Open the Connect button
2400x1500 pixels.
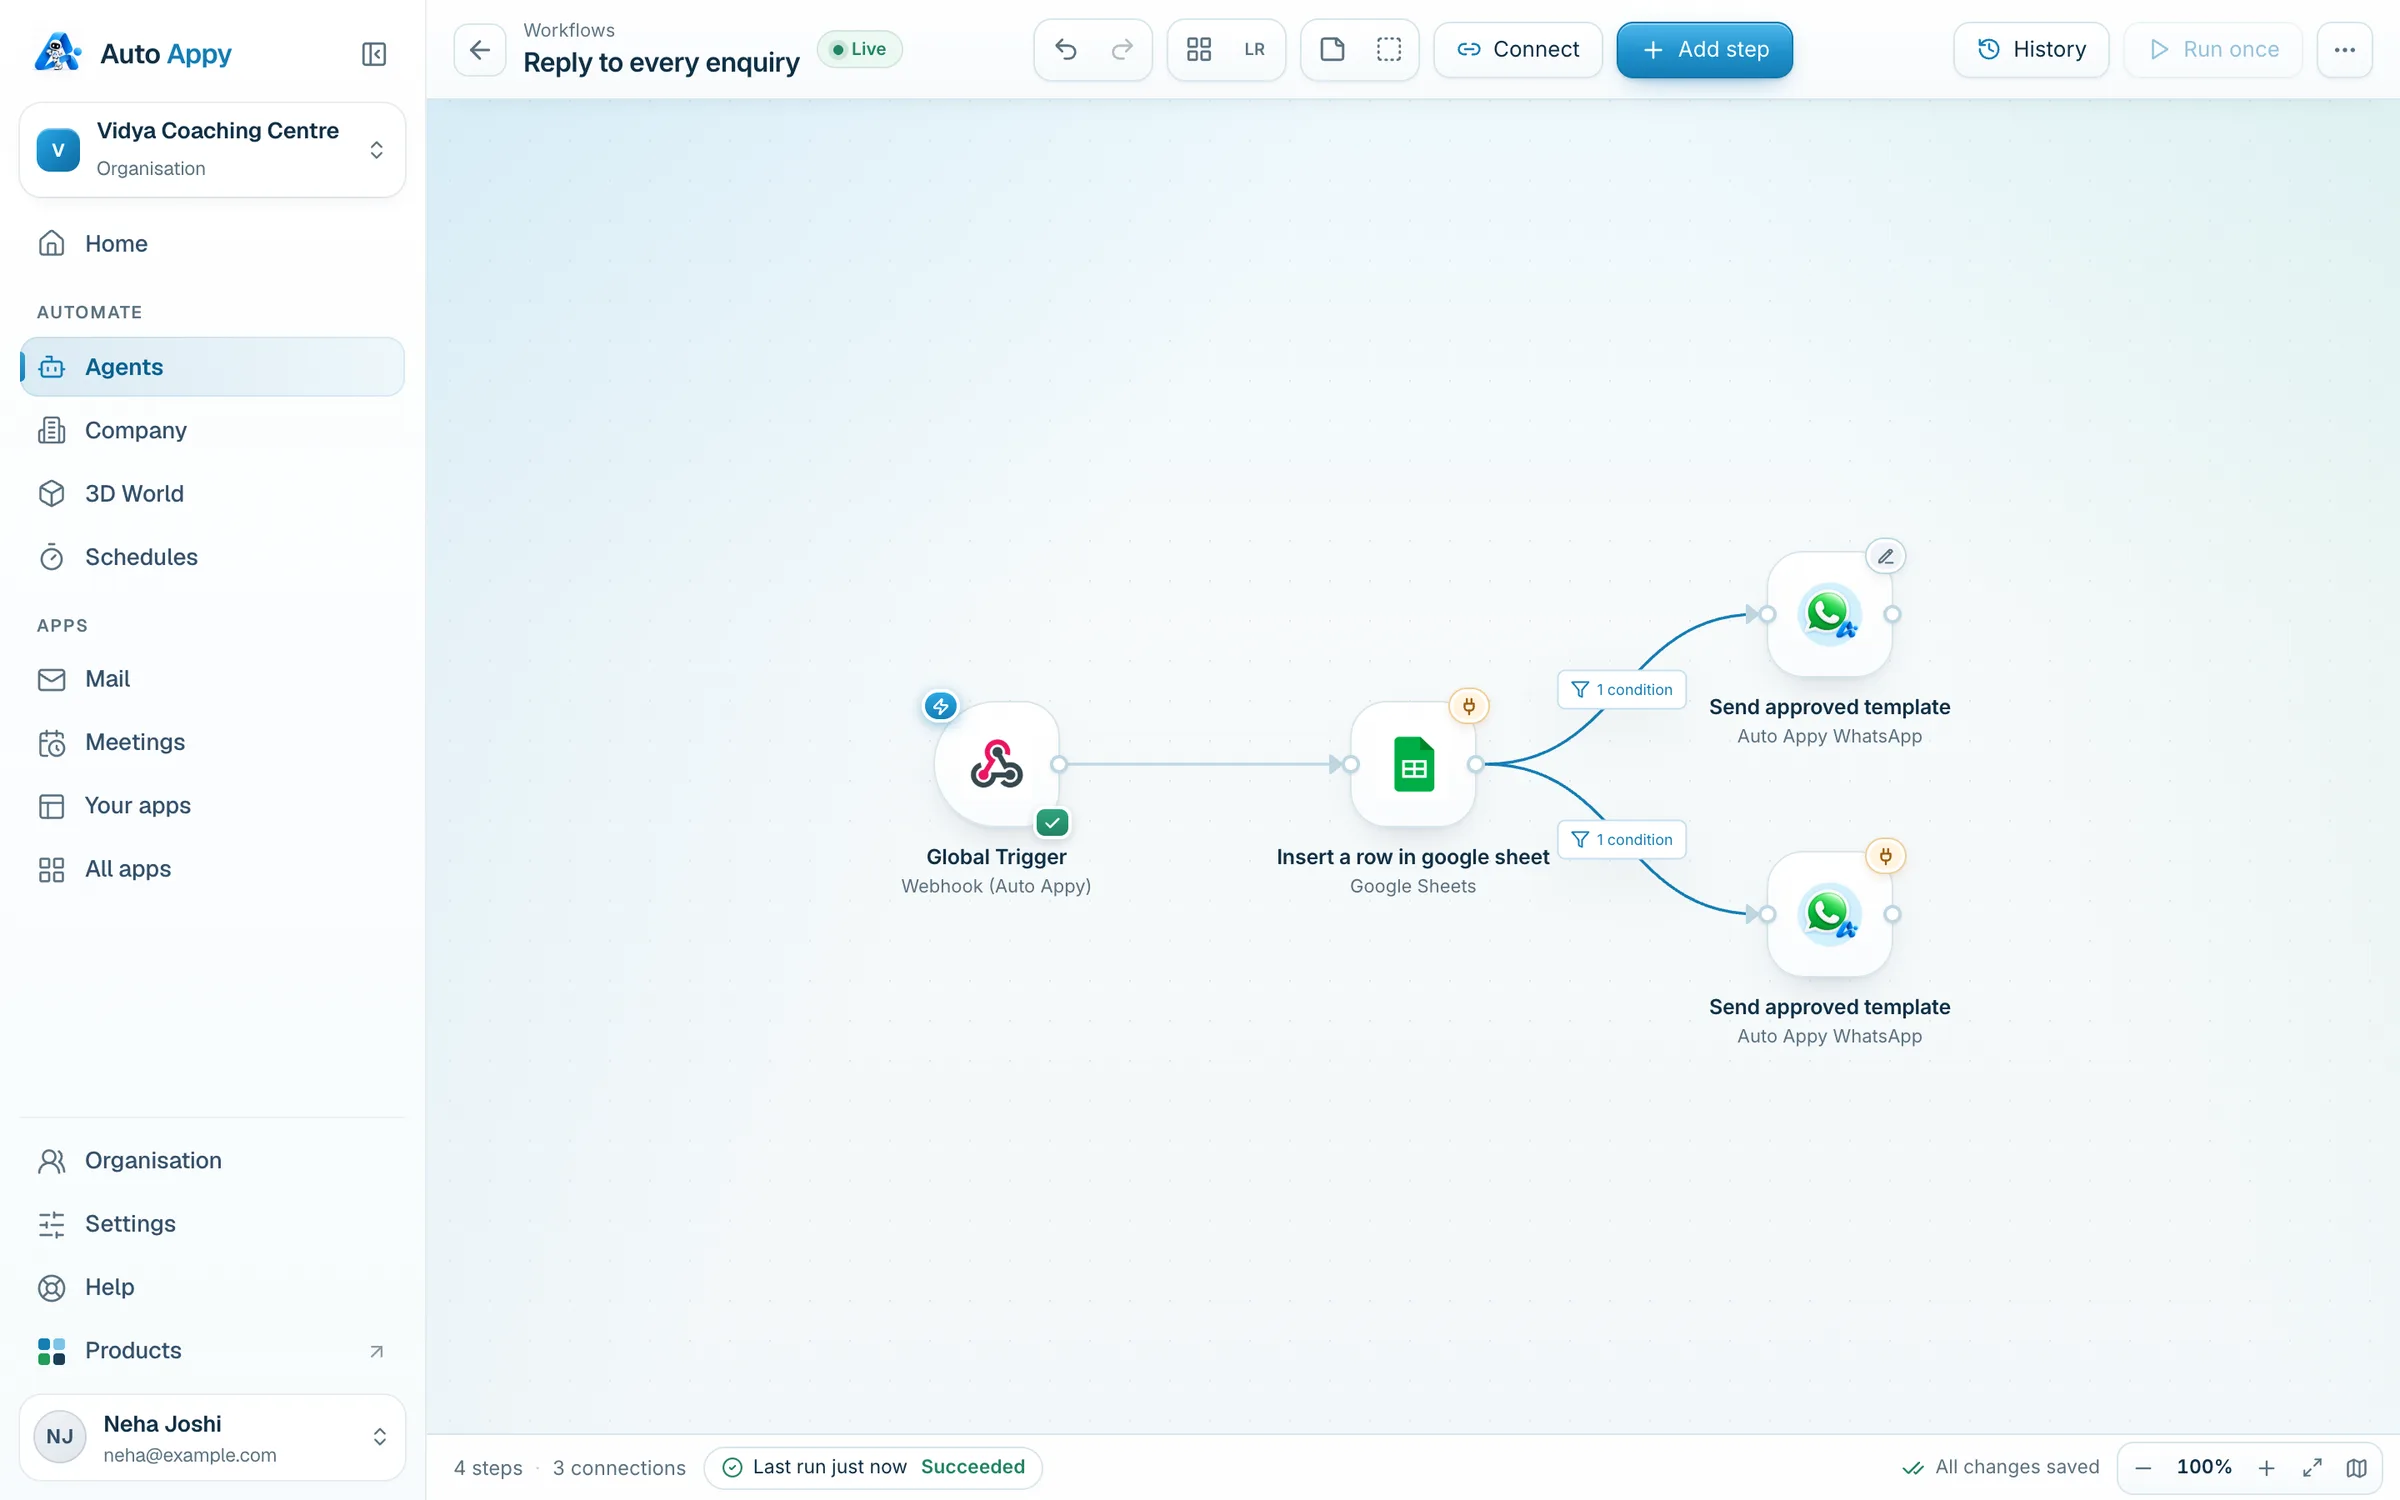(x=1518, y=50)
